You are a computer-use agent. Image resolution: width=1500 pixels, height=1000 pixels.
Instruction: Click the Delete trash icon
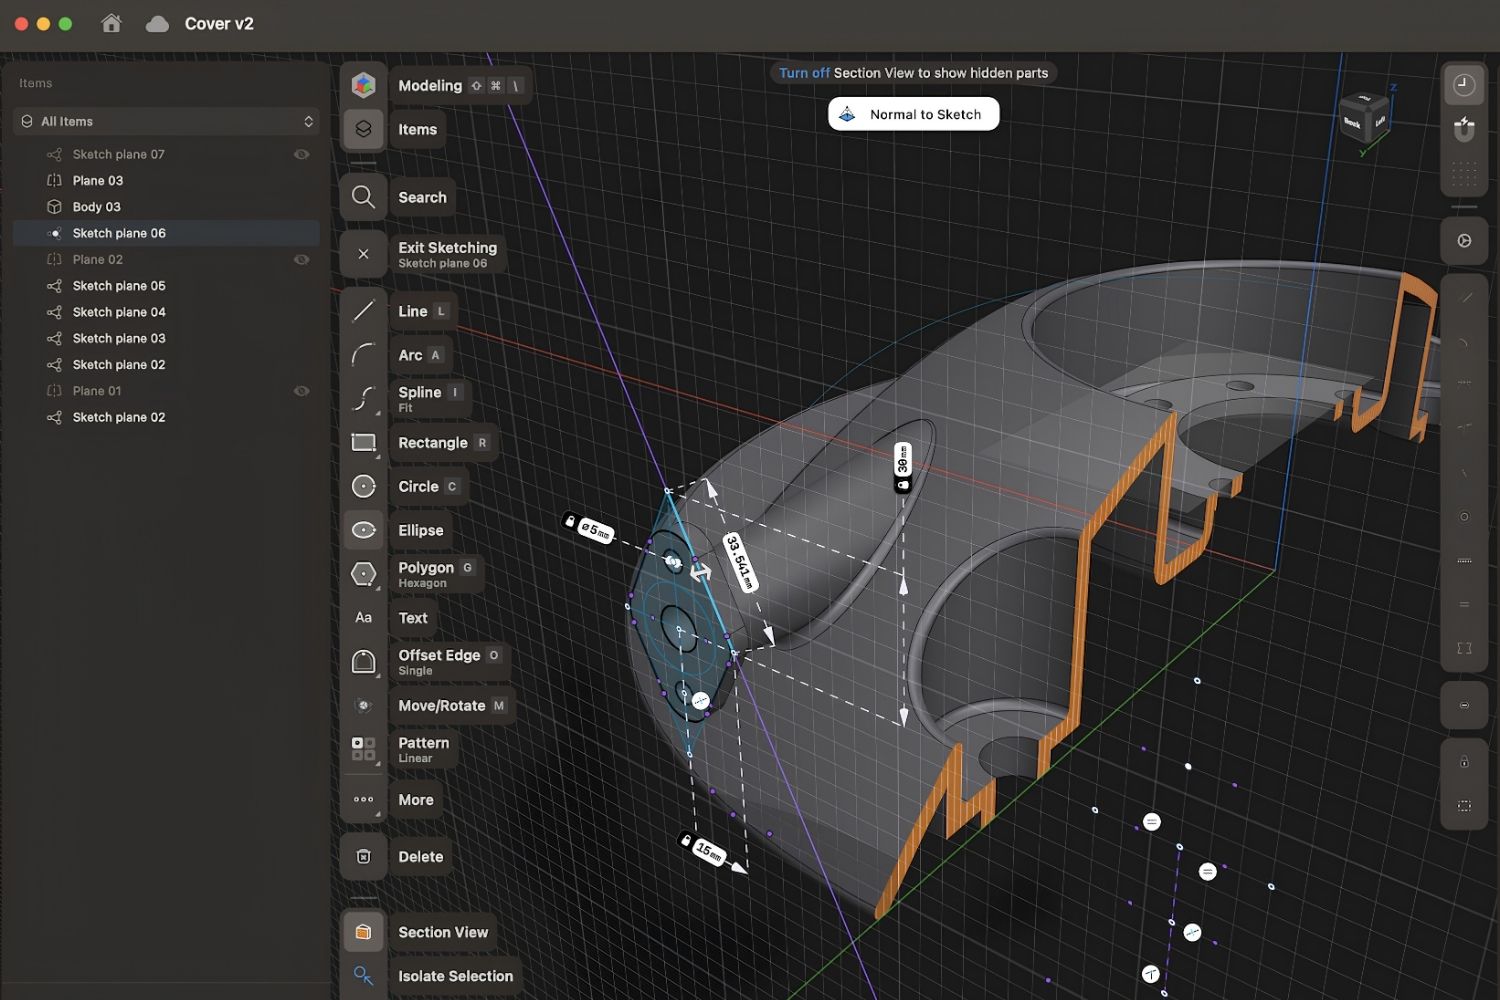point(363,857)
